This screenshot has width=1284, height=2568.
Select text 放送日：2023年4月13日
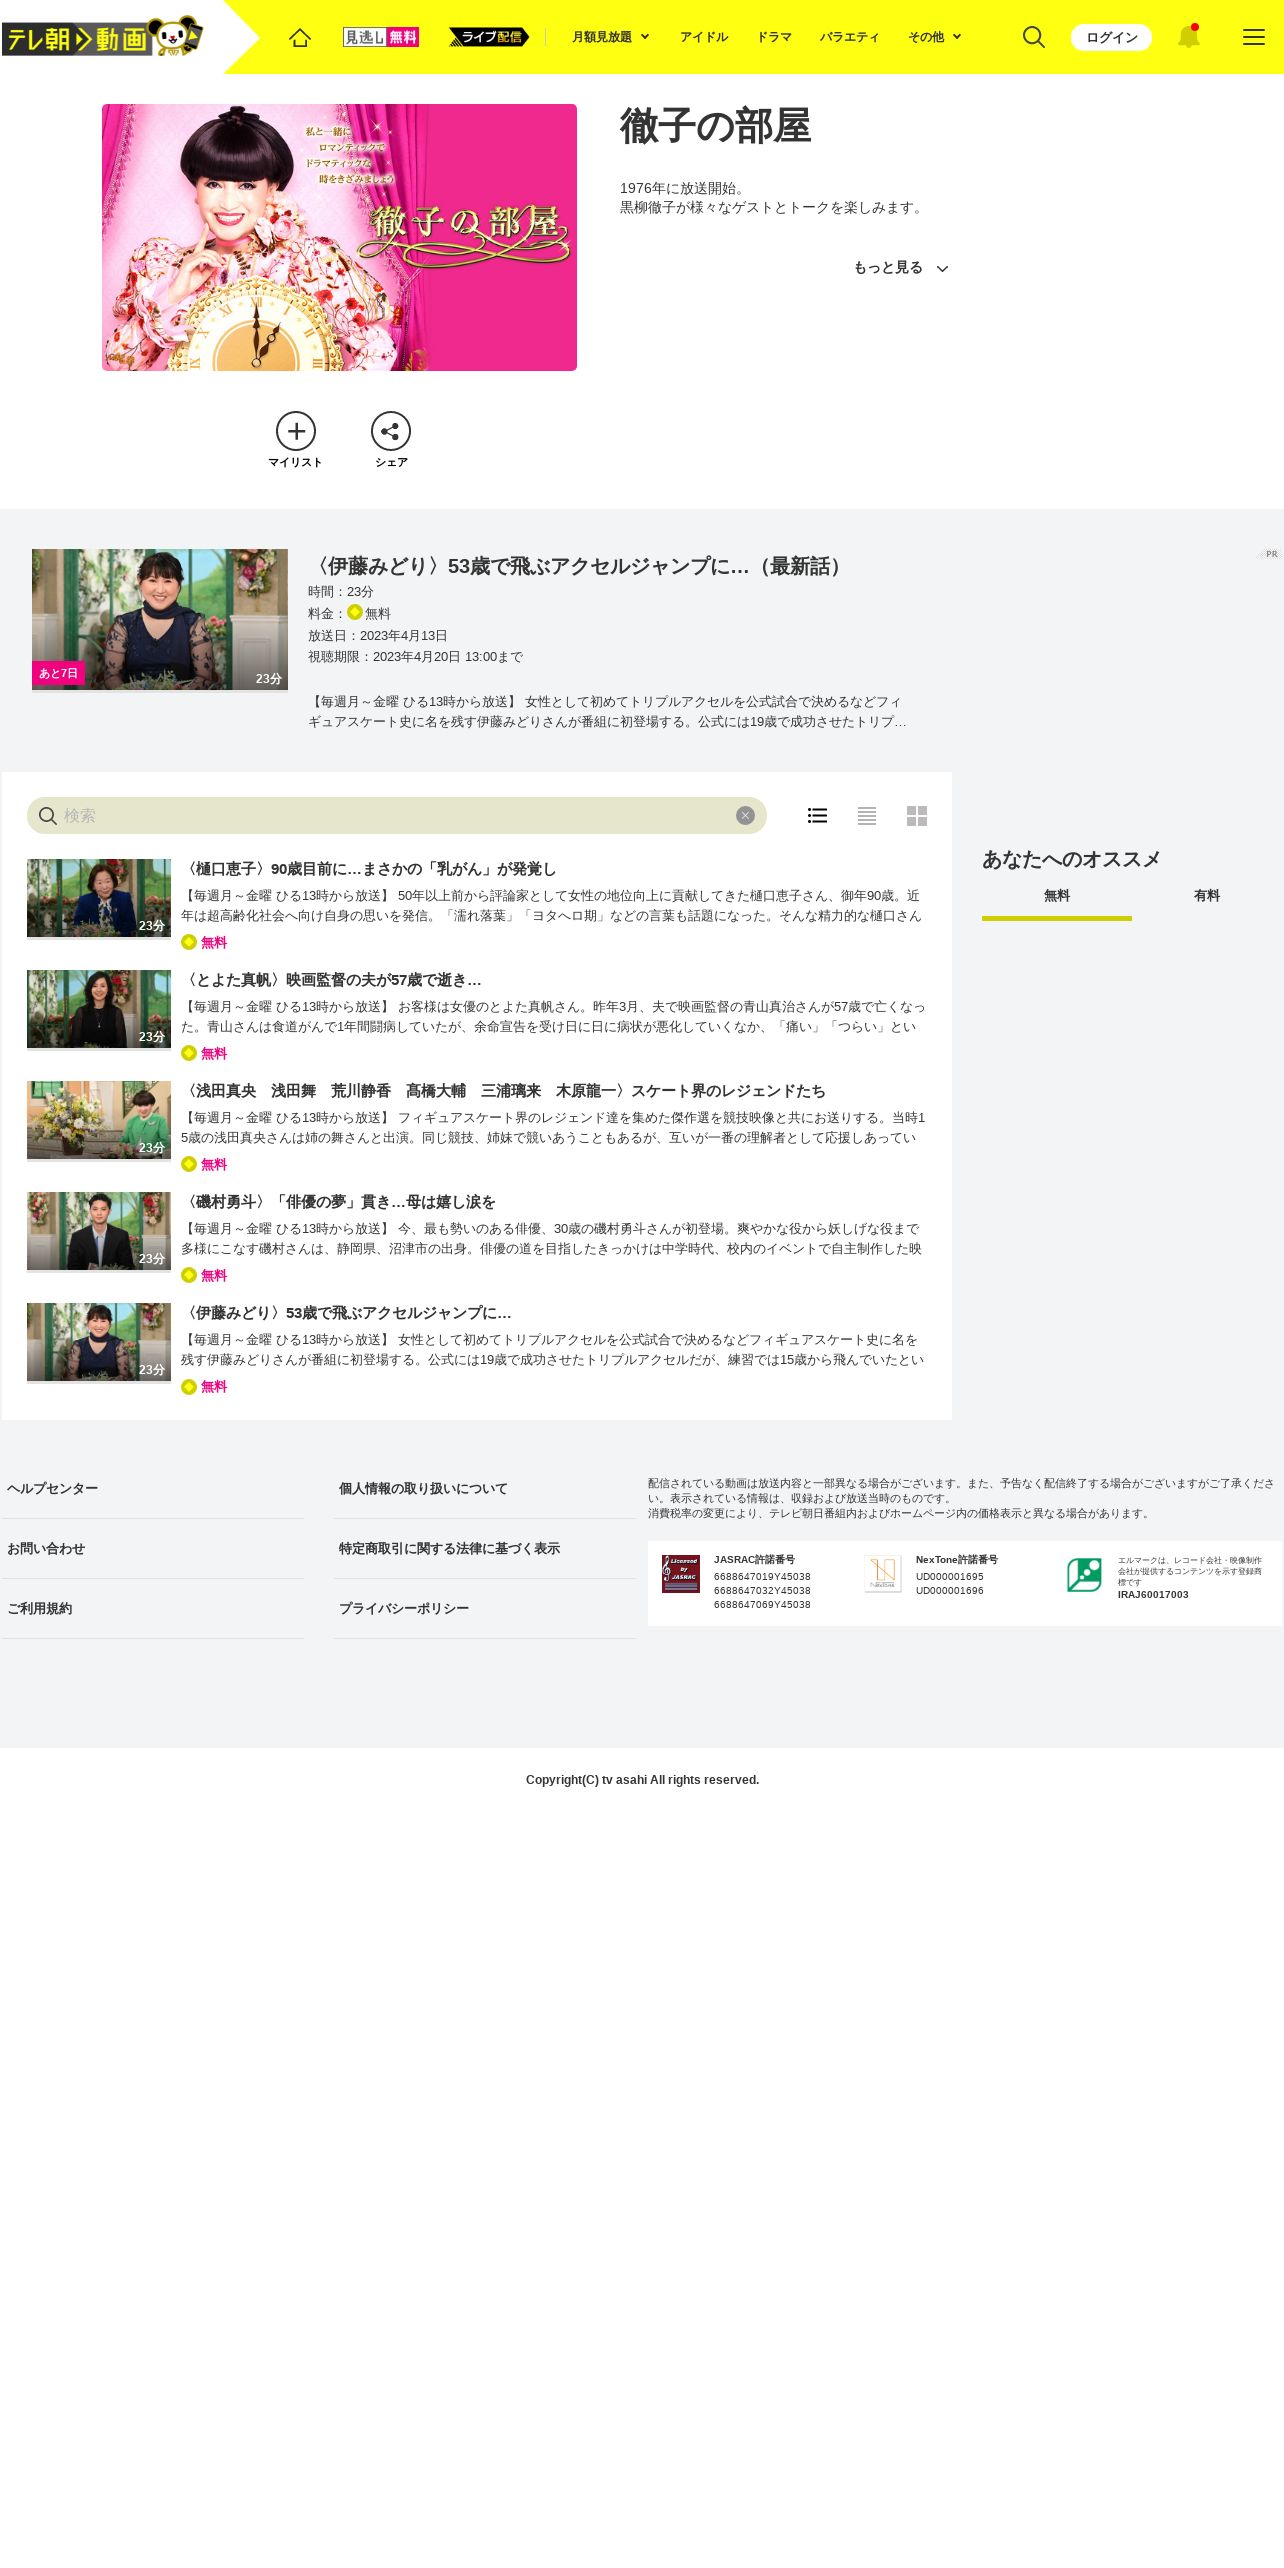(x=378, y=636)
